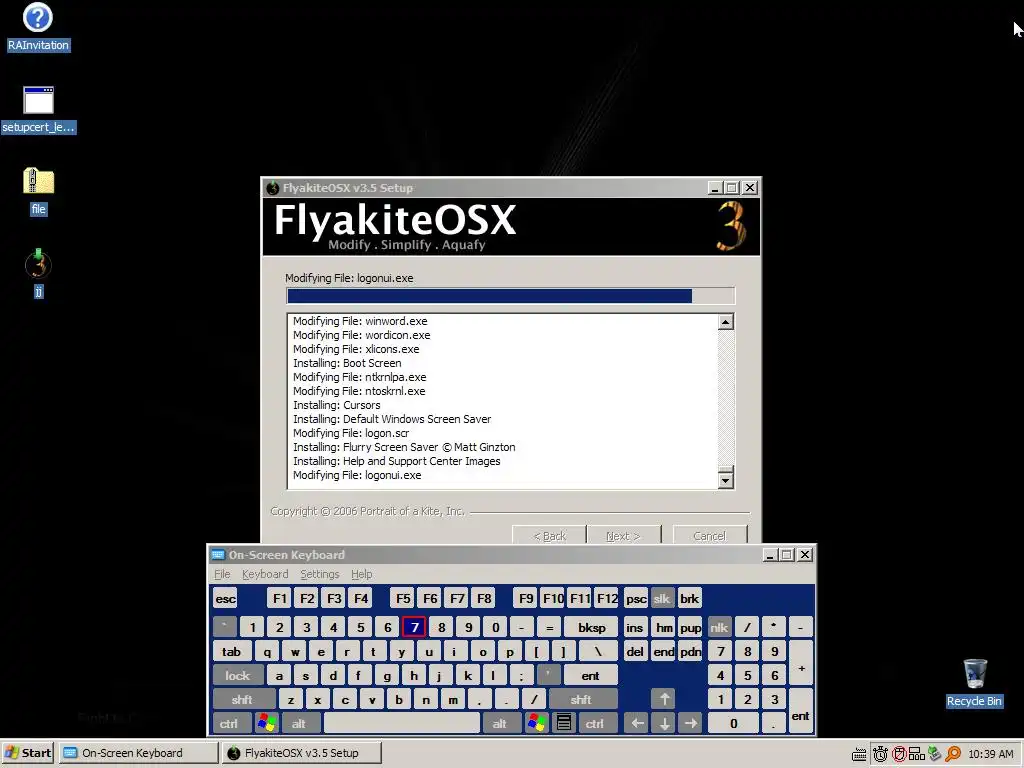This screenshot has width=1024, height=768.
Task: Click the left Windows logo key beside ctrl
Action: [x=266, y=723]
